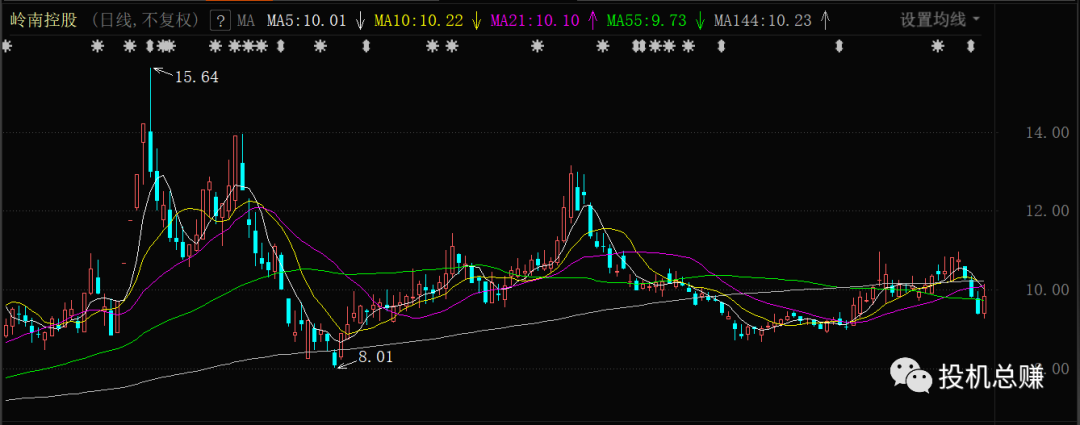Open the 日线, 不复权 period setting
1080x425 pixels.
pyautogui.click(x=145, y=19)
